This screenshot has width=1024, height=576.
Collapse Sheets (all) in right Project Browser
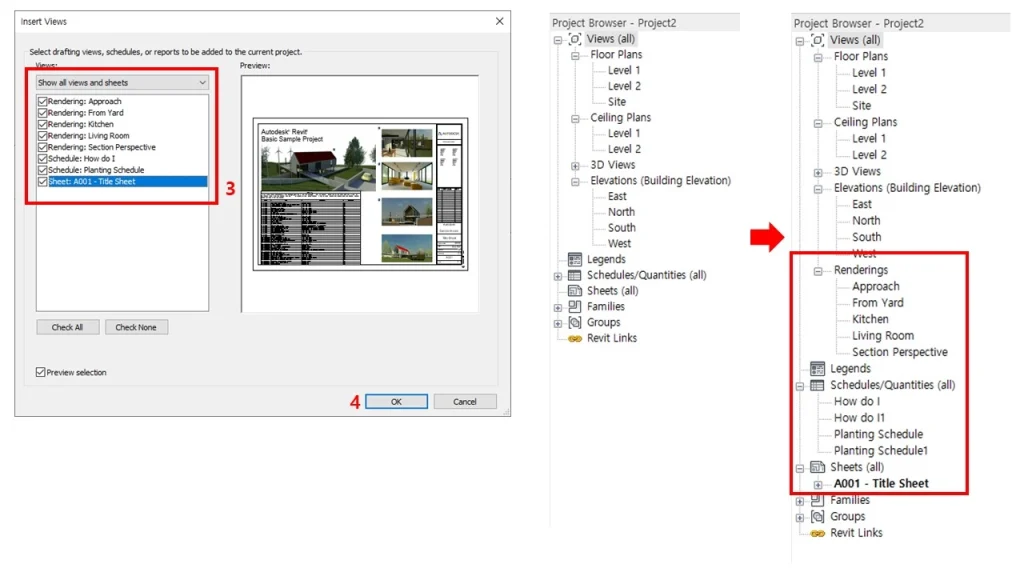pos(800,468)
